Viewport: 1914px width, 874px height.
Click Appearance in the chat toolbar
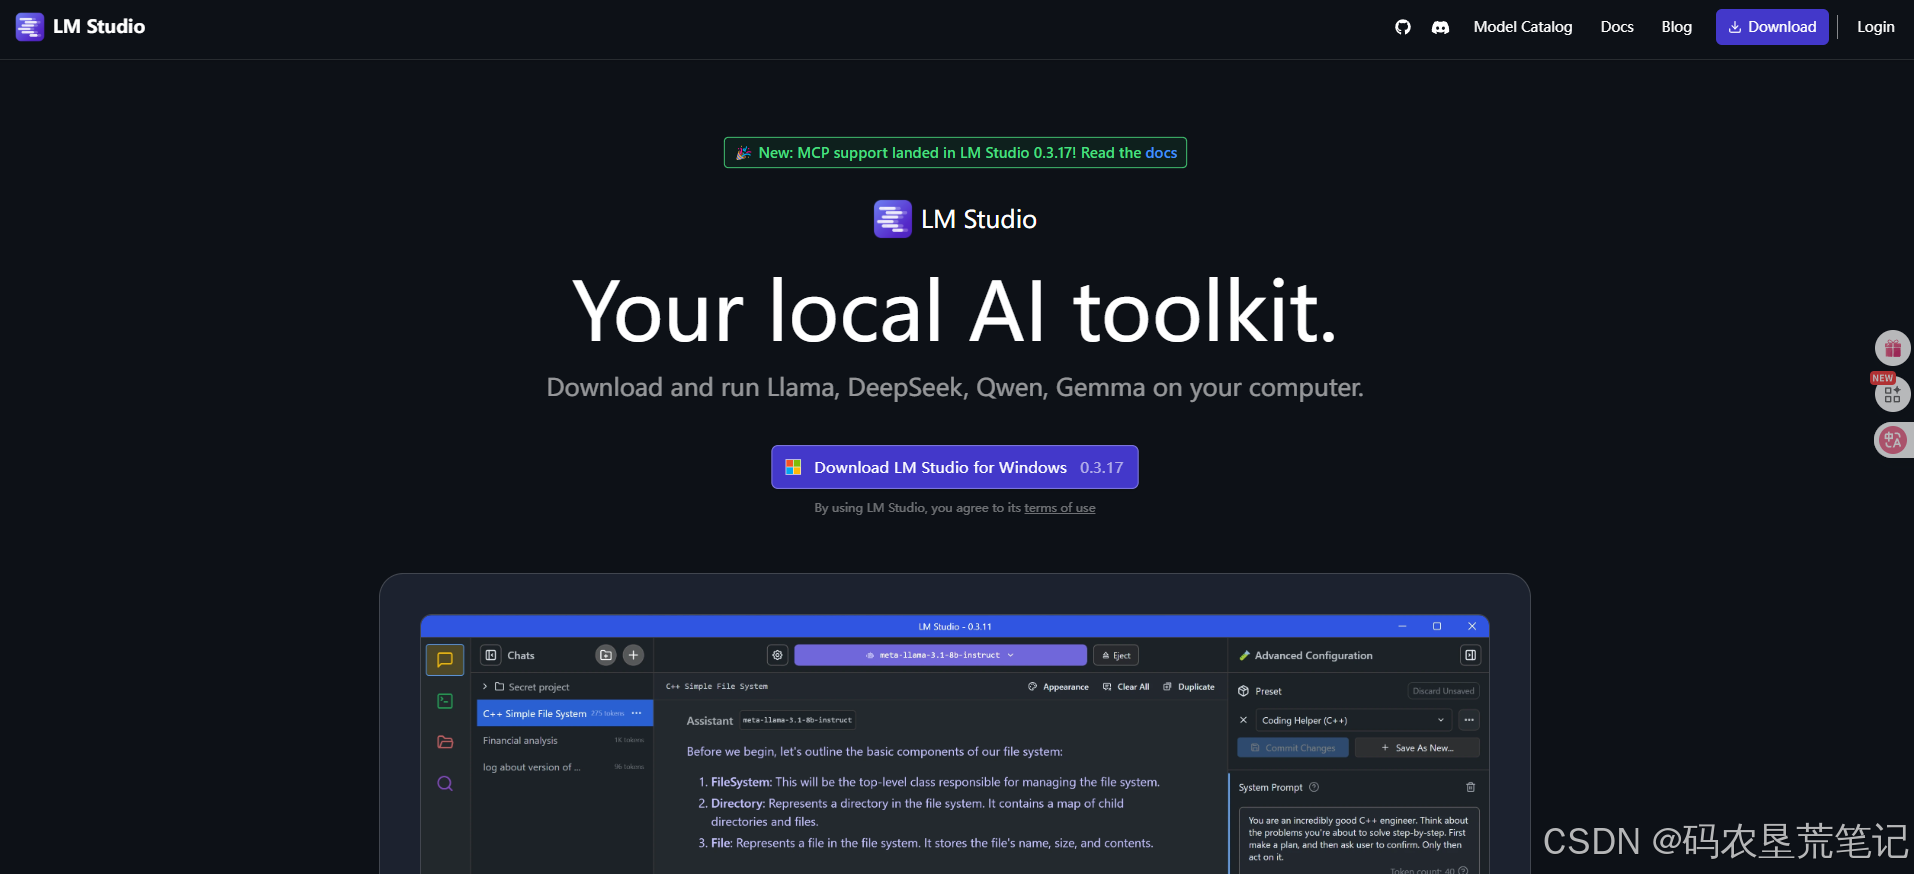coord(1058,687)
